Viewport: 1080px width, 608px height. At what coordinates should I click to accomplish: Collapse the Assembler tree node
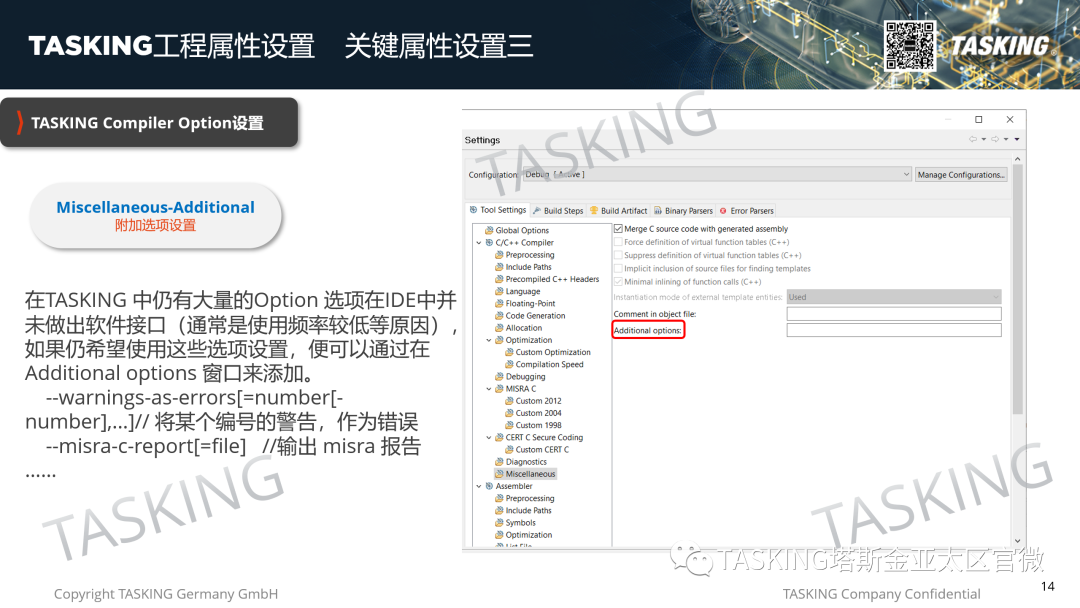tap(479, 486)
